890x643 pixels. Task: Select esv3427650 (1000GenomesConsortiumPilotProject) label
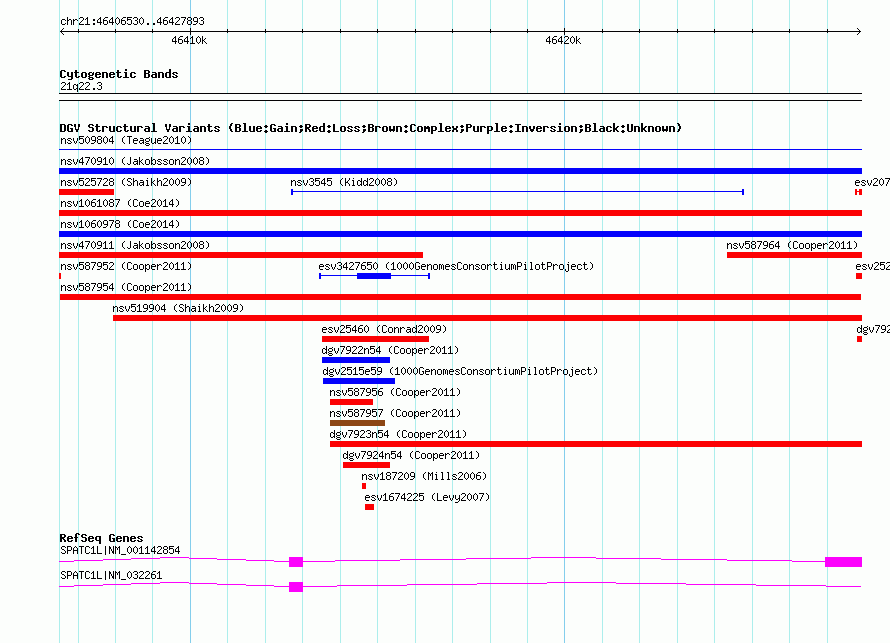456,266
